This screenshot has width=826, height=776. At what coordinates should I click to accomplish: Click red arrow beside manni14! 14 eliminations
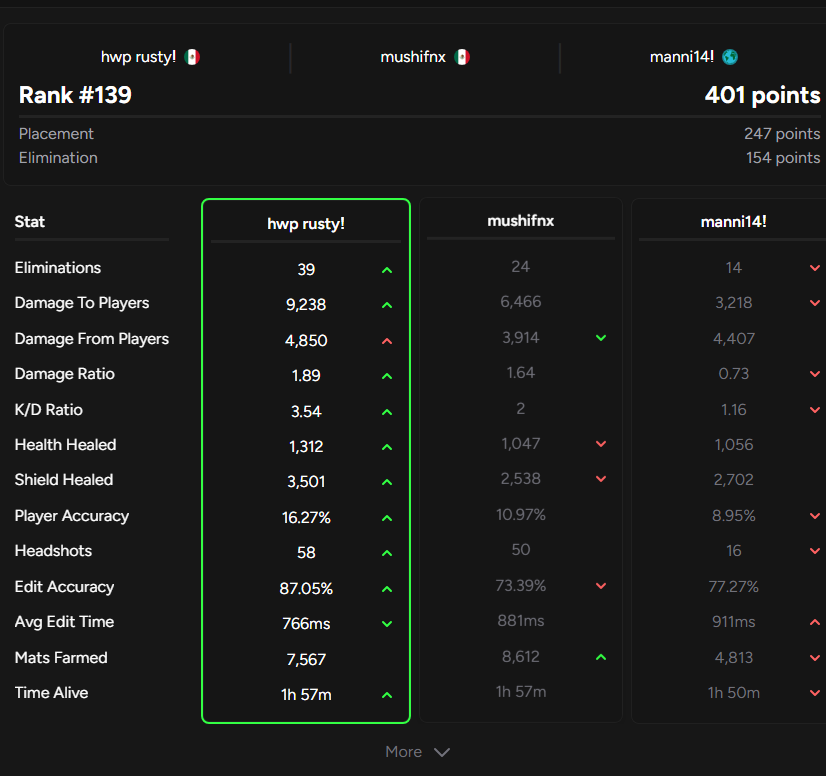(815, 268)
